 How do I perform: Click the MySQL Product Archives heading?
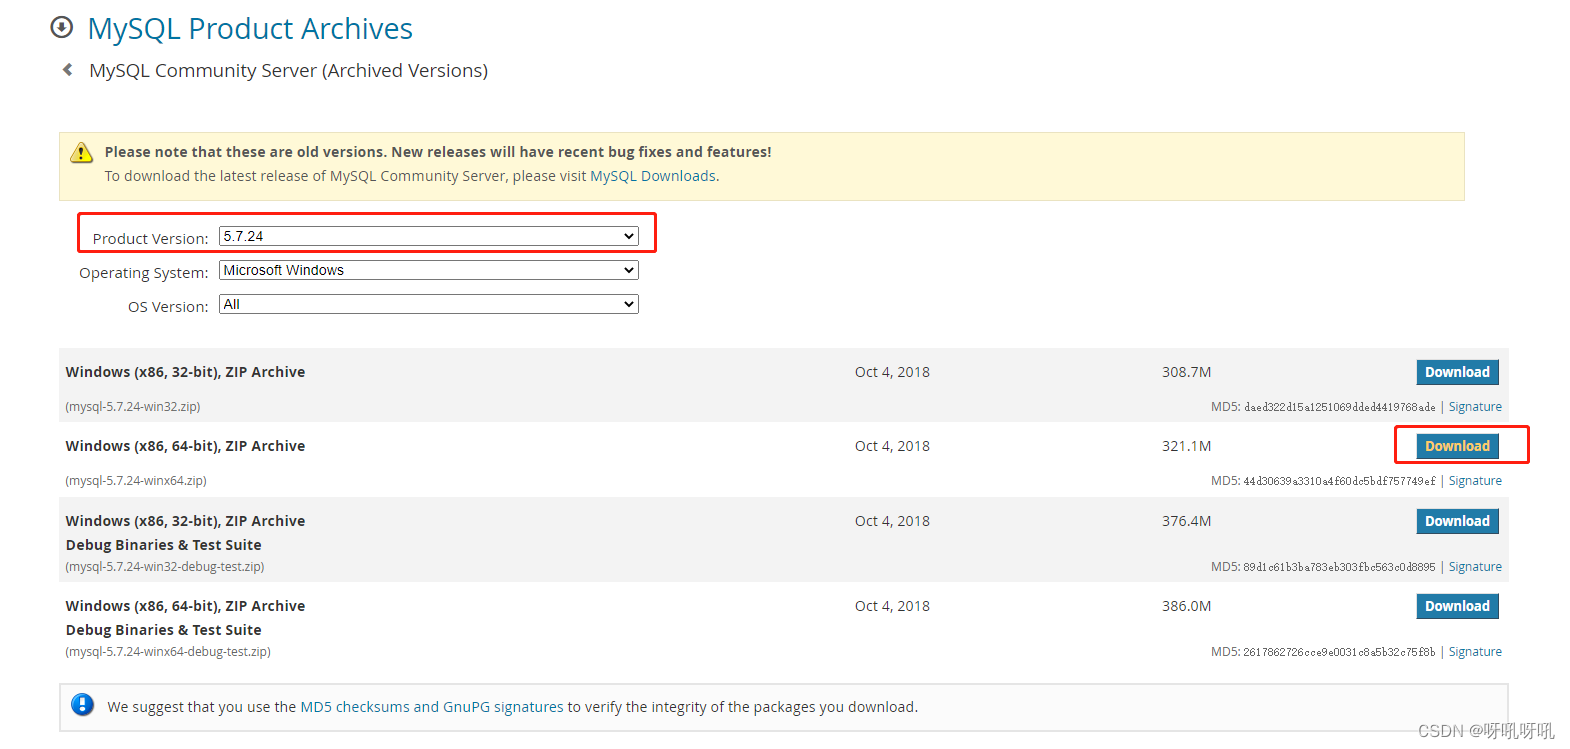click(x=250, y=29)
